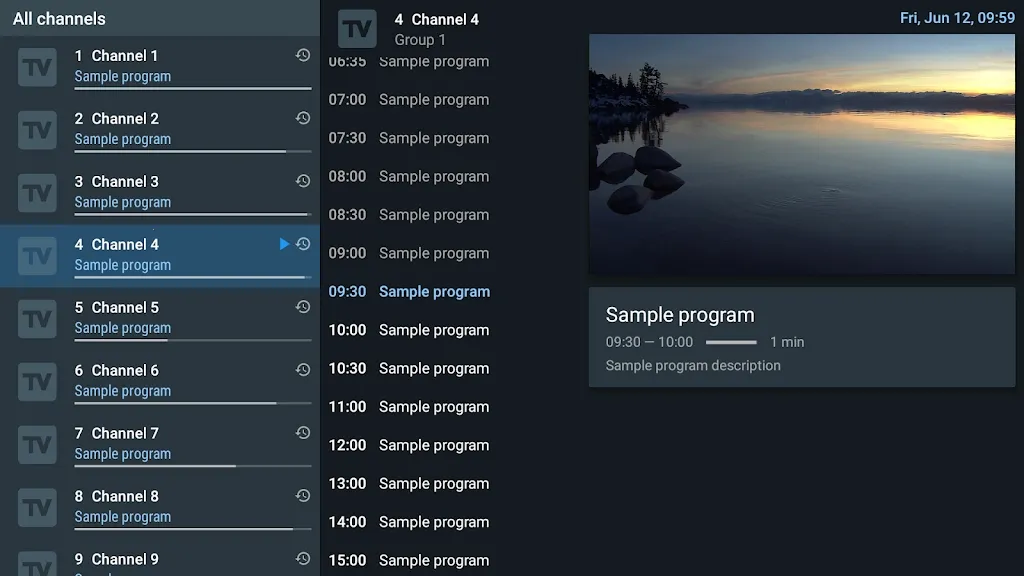The height and width of the screenshot is (576, 1024).
Task: Switch to Channel 9 in the list
Action: click(160, 562)
